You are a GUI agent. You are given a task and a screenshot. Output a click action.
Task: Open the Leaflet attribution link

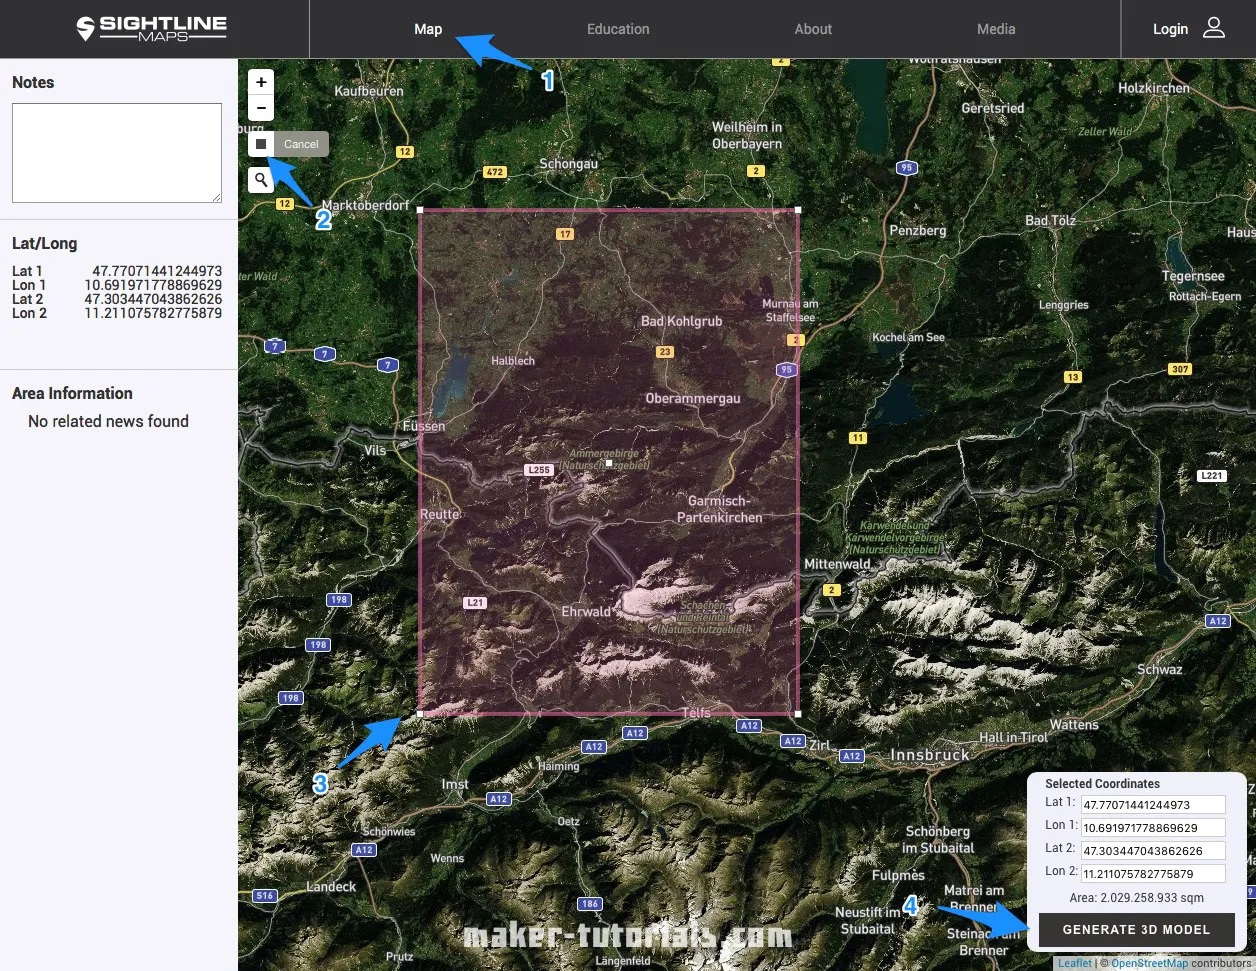(1074, 962)
